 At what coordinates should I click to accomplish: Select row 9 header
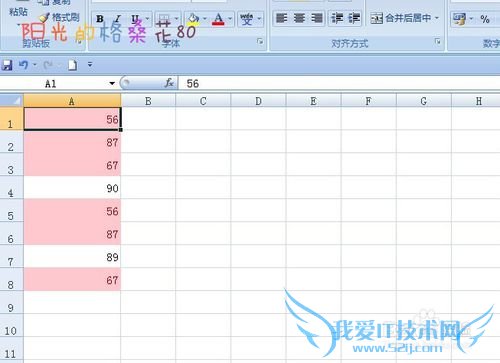(11, 302)
